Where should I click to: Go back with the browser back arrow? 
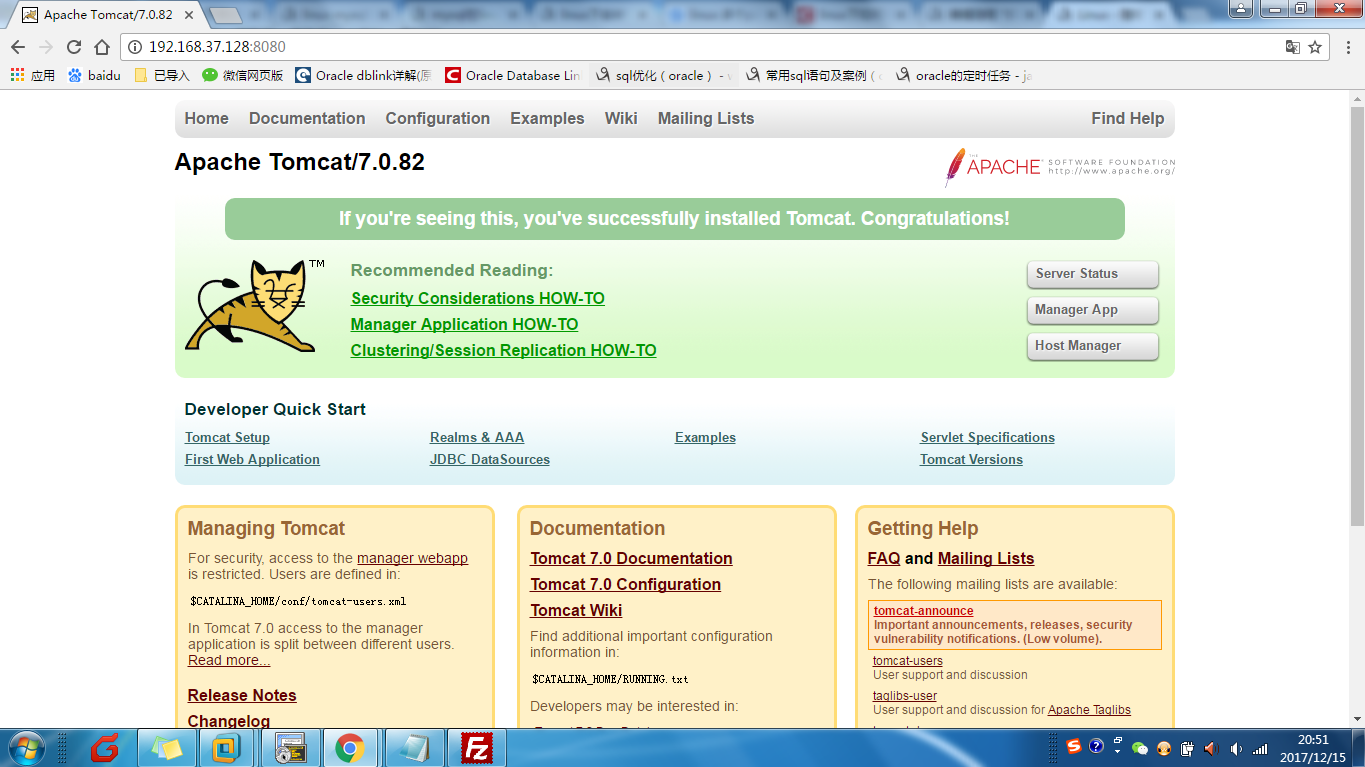coord(18,47)
